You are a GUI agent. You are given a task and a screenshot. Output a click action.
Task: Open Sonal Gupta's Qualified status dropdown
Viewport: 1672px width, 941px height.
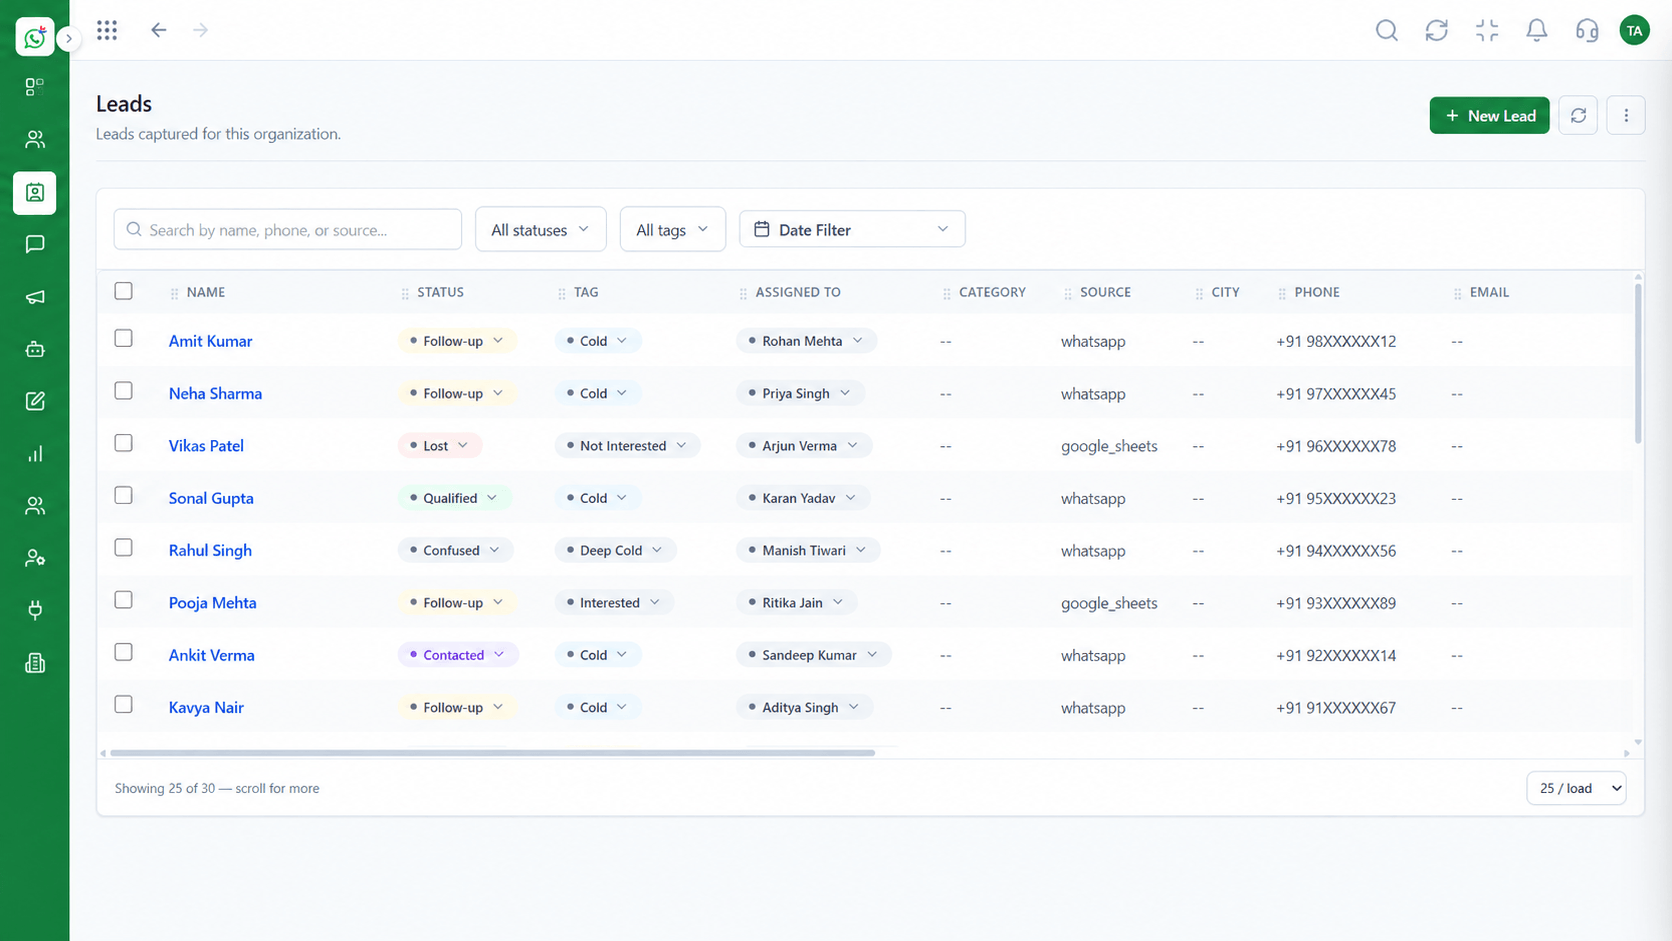point(454,498)
